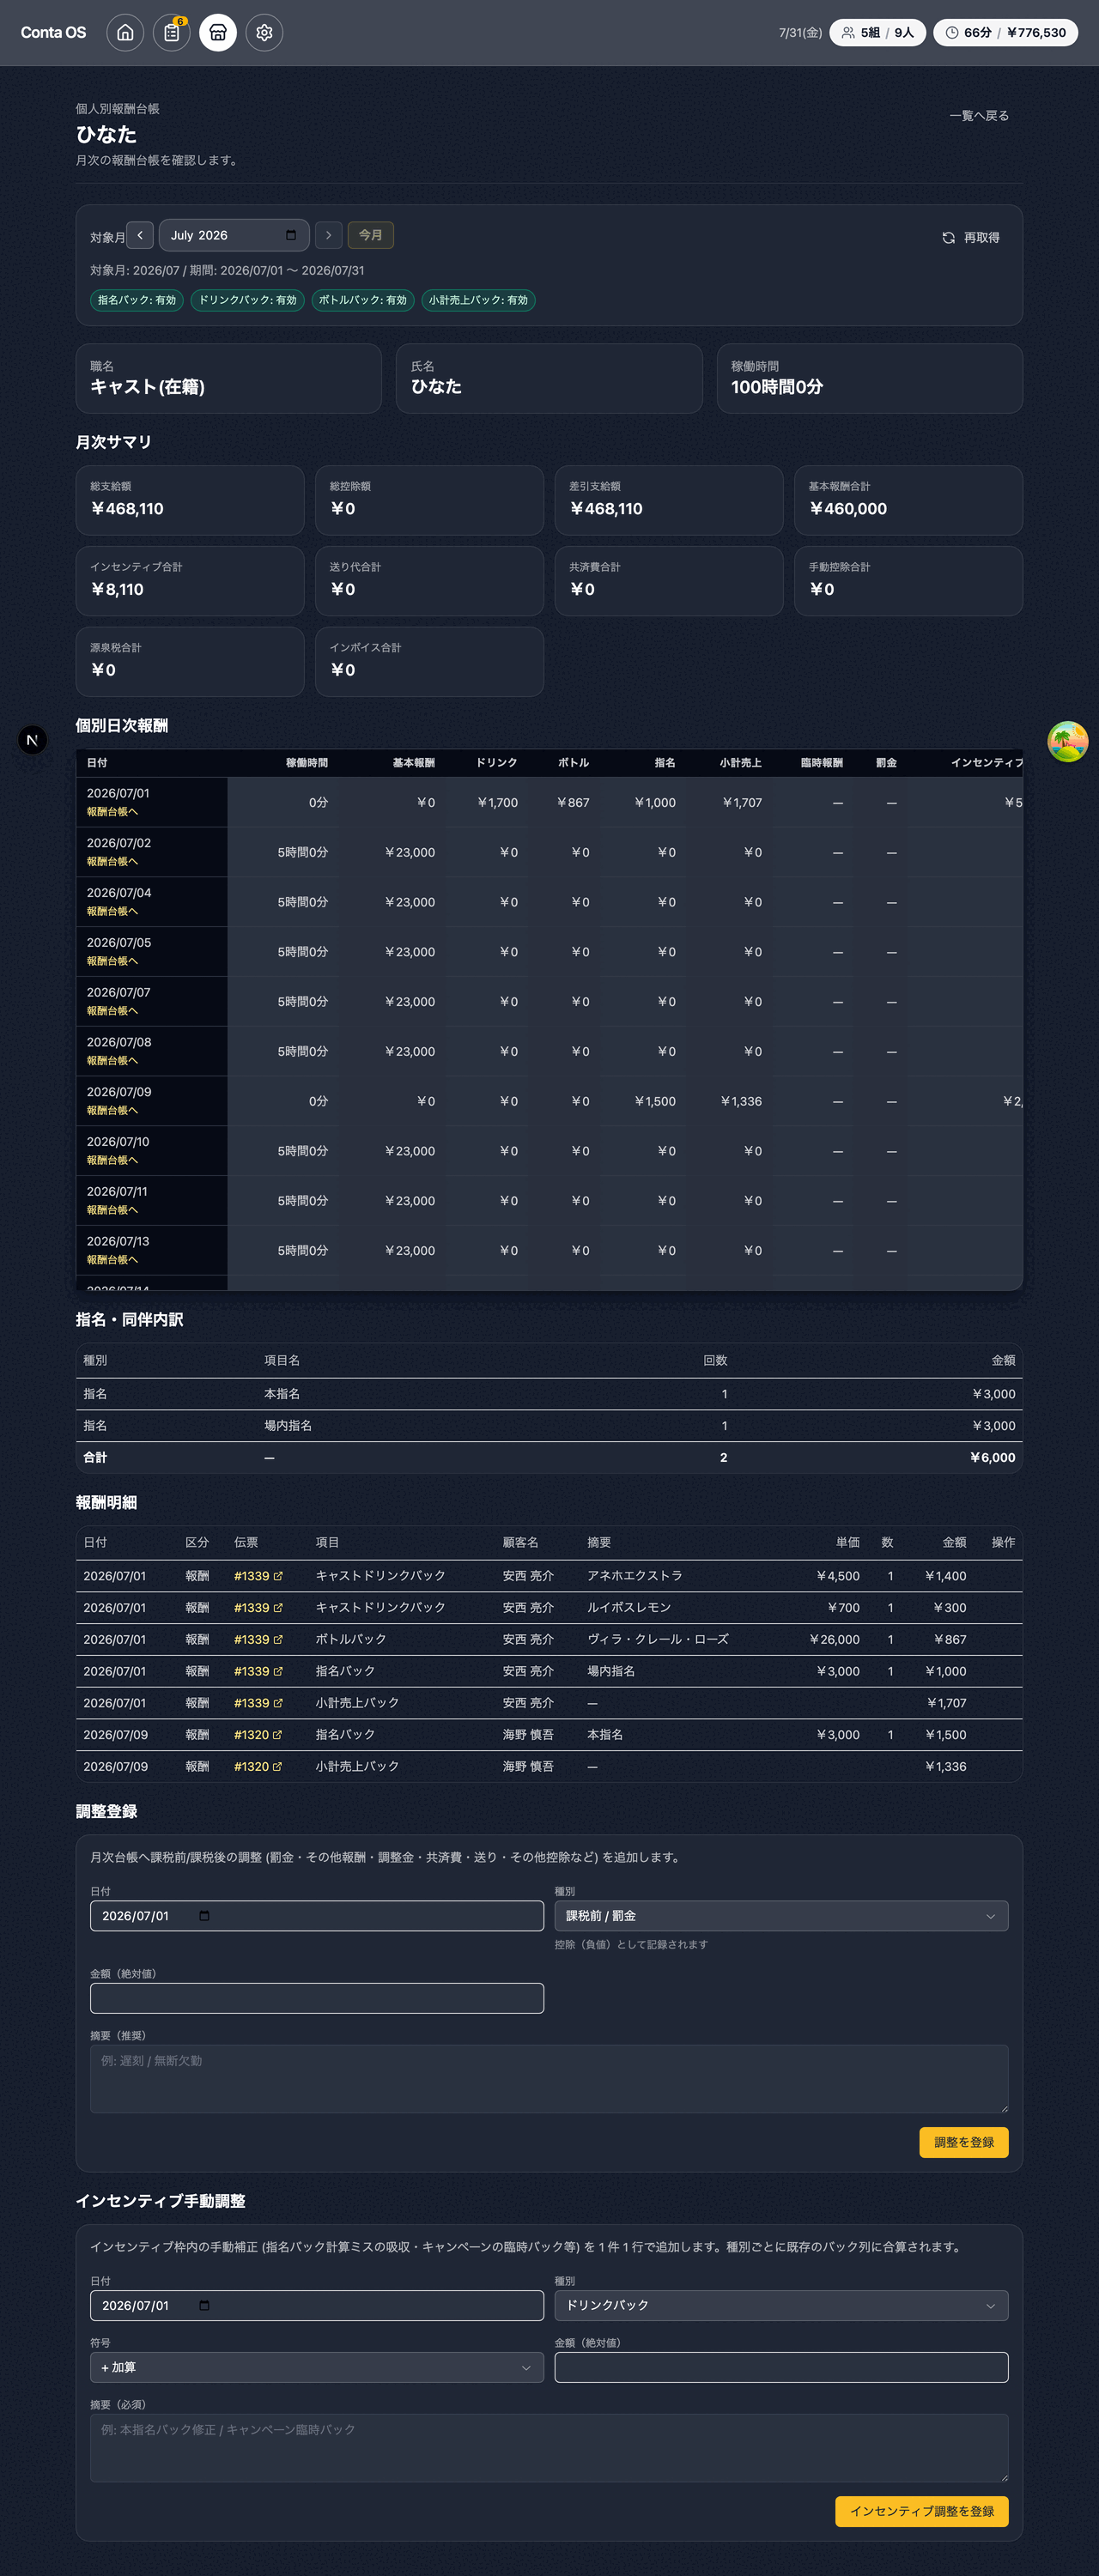
Task: Click the Conta OS logo
Action: pyautogui.click(x=53, y=33)
